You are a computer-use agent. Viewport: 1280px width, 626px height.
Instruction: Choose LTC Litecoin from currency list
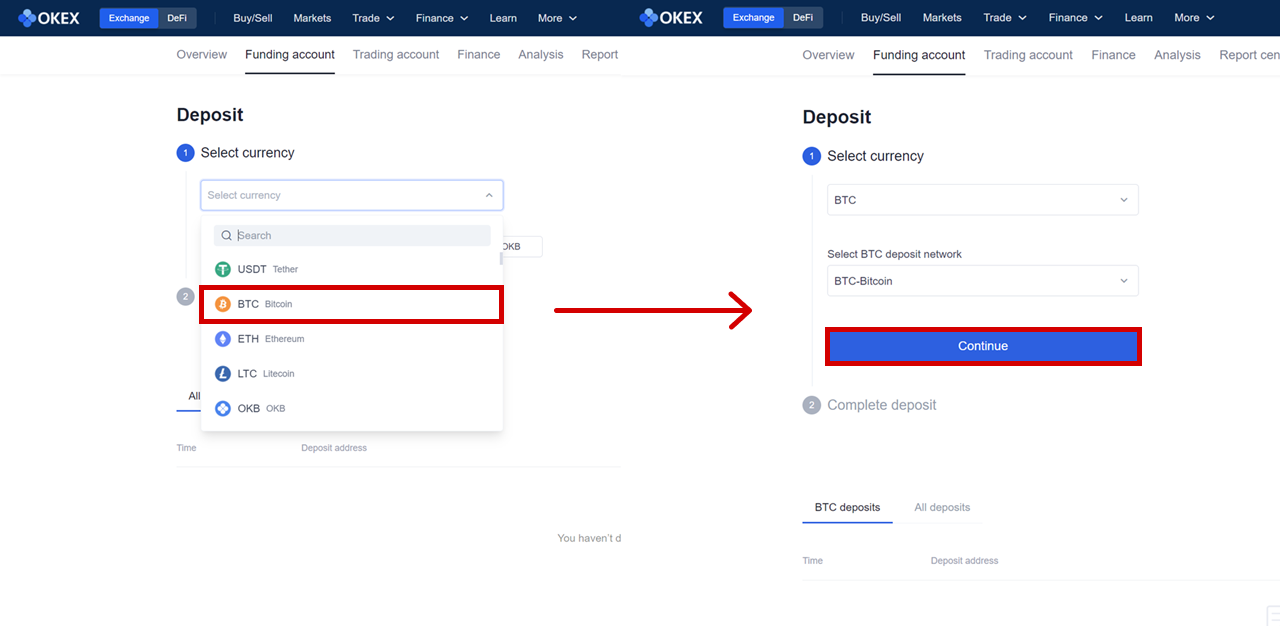(352, 374)
